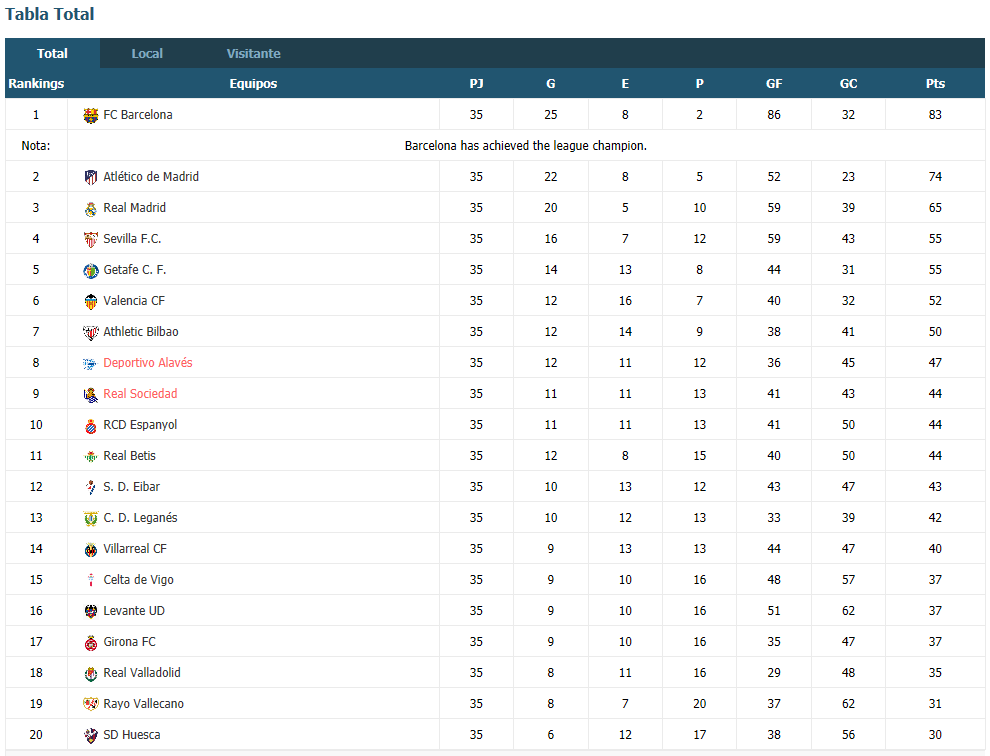Viewport: 990px width, 756px height.
Task: Switch to the Local tab
Action: (x=147, y=54)
